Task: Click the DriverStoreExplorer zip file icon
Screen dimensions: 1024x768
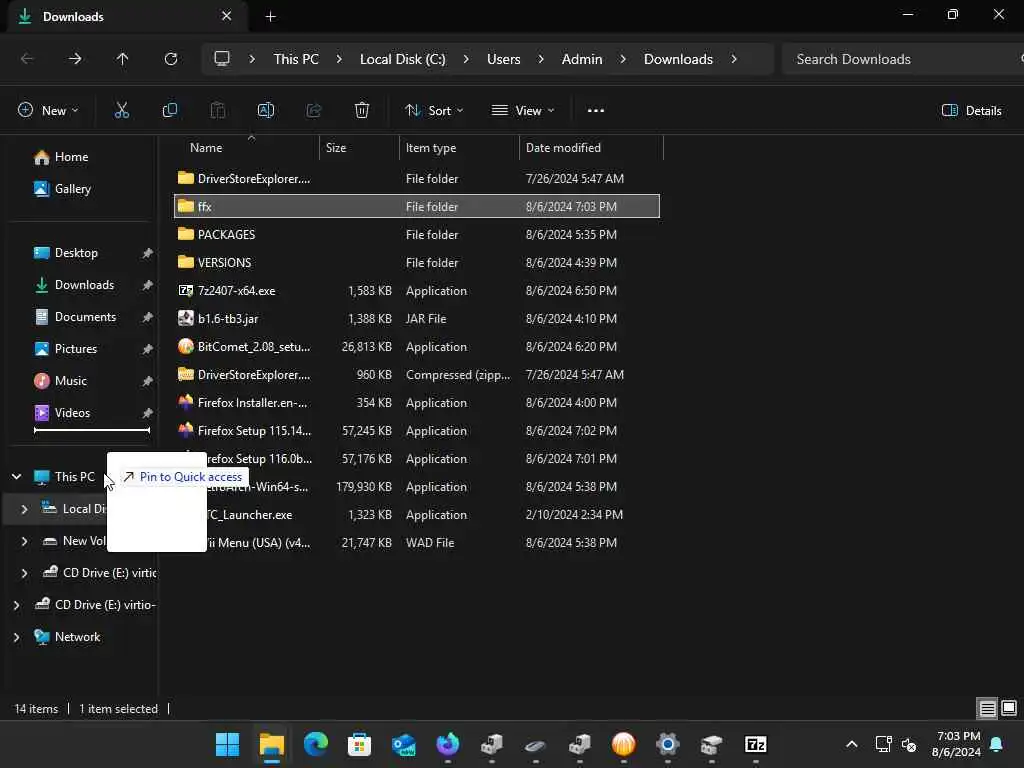Action: (185, 375)
